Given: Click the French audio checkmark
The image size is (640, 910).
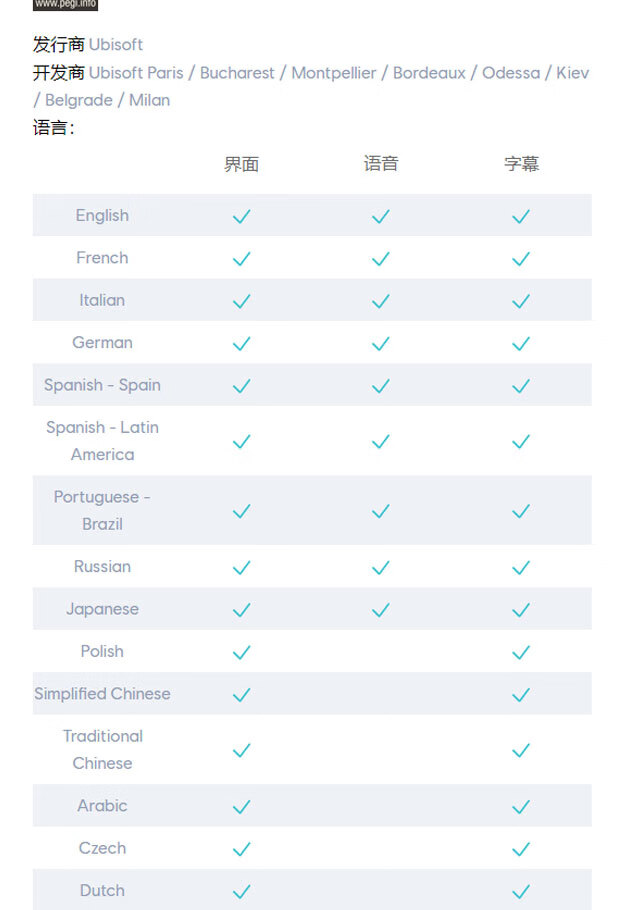Looking at the screenshot, I should pos(381,259).
